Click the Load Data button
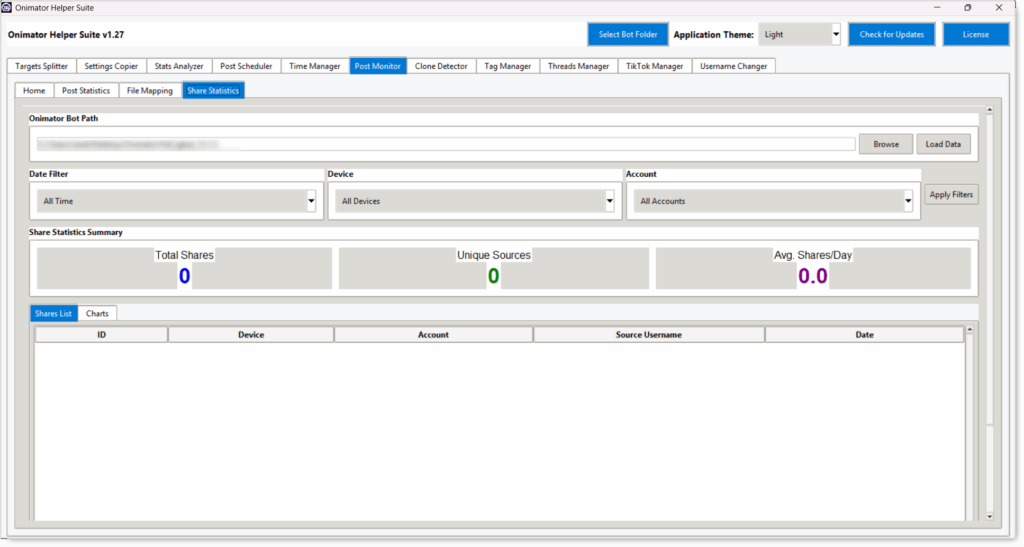Screen dimensions: 1024x547 click(x=943, y=144)
